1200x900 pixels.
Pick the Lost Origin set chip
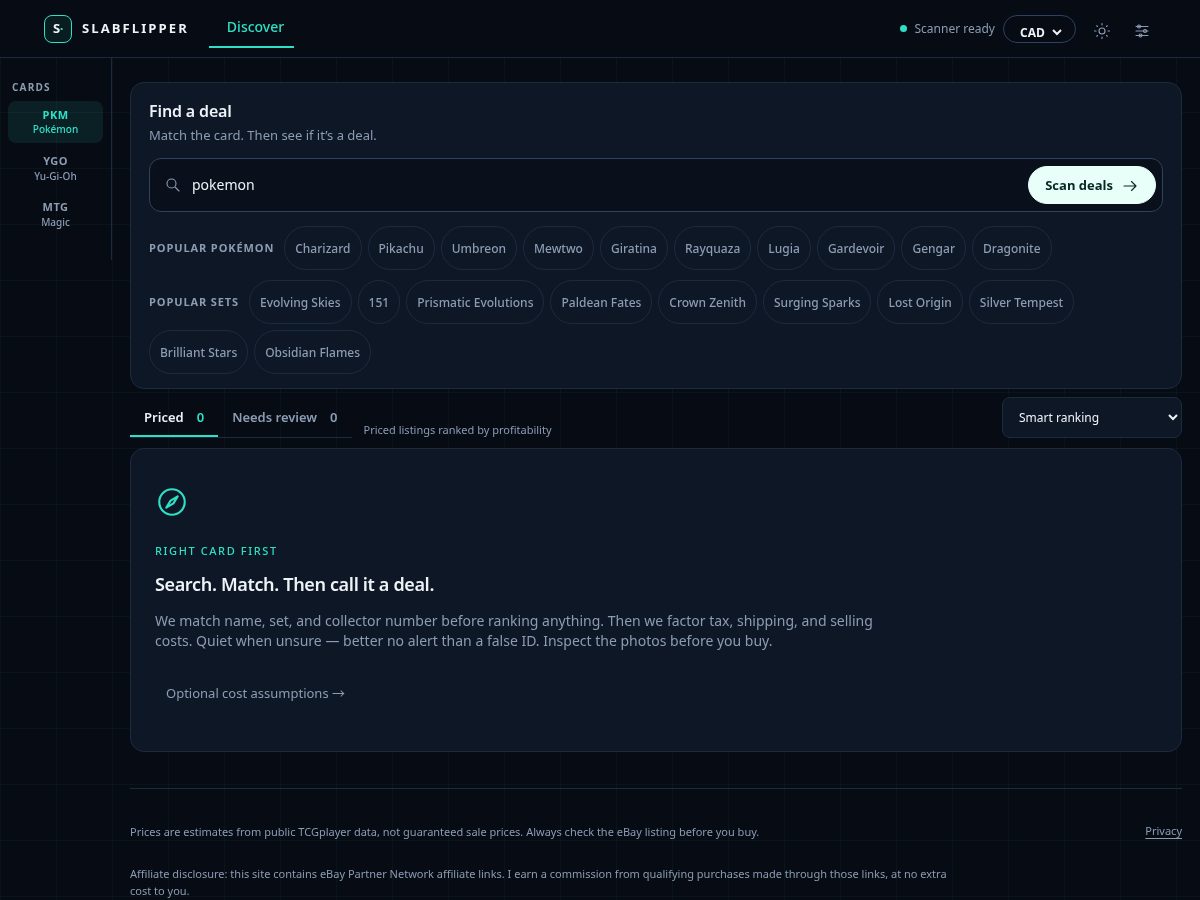click(x=920, y=302)
